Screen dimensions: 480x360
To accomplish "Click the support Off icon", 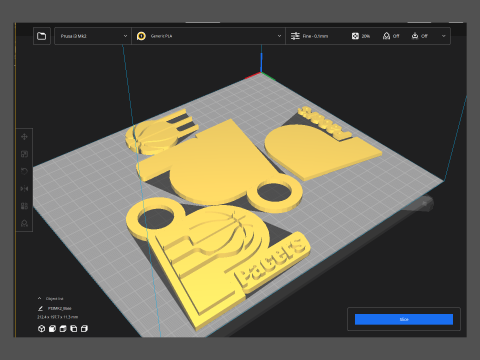I will coord(386,36).
